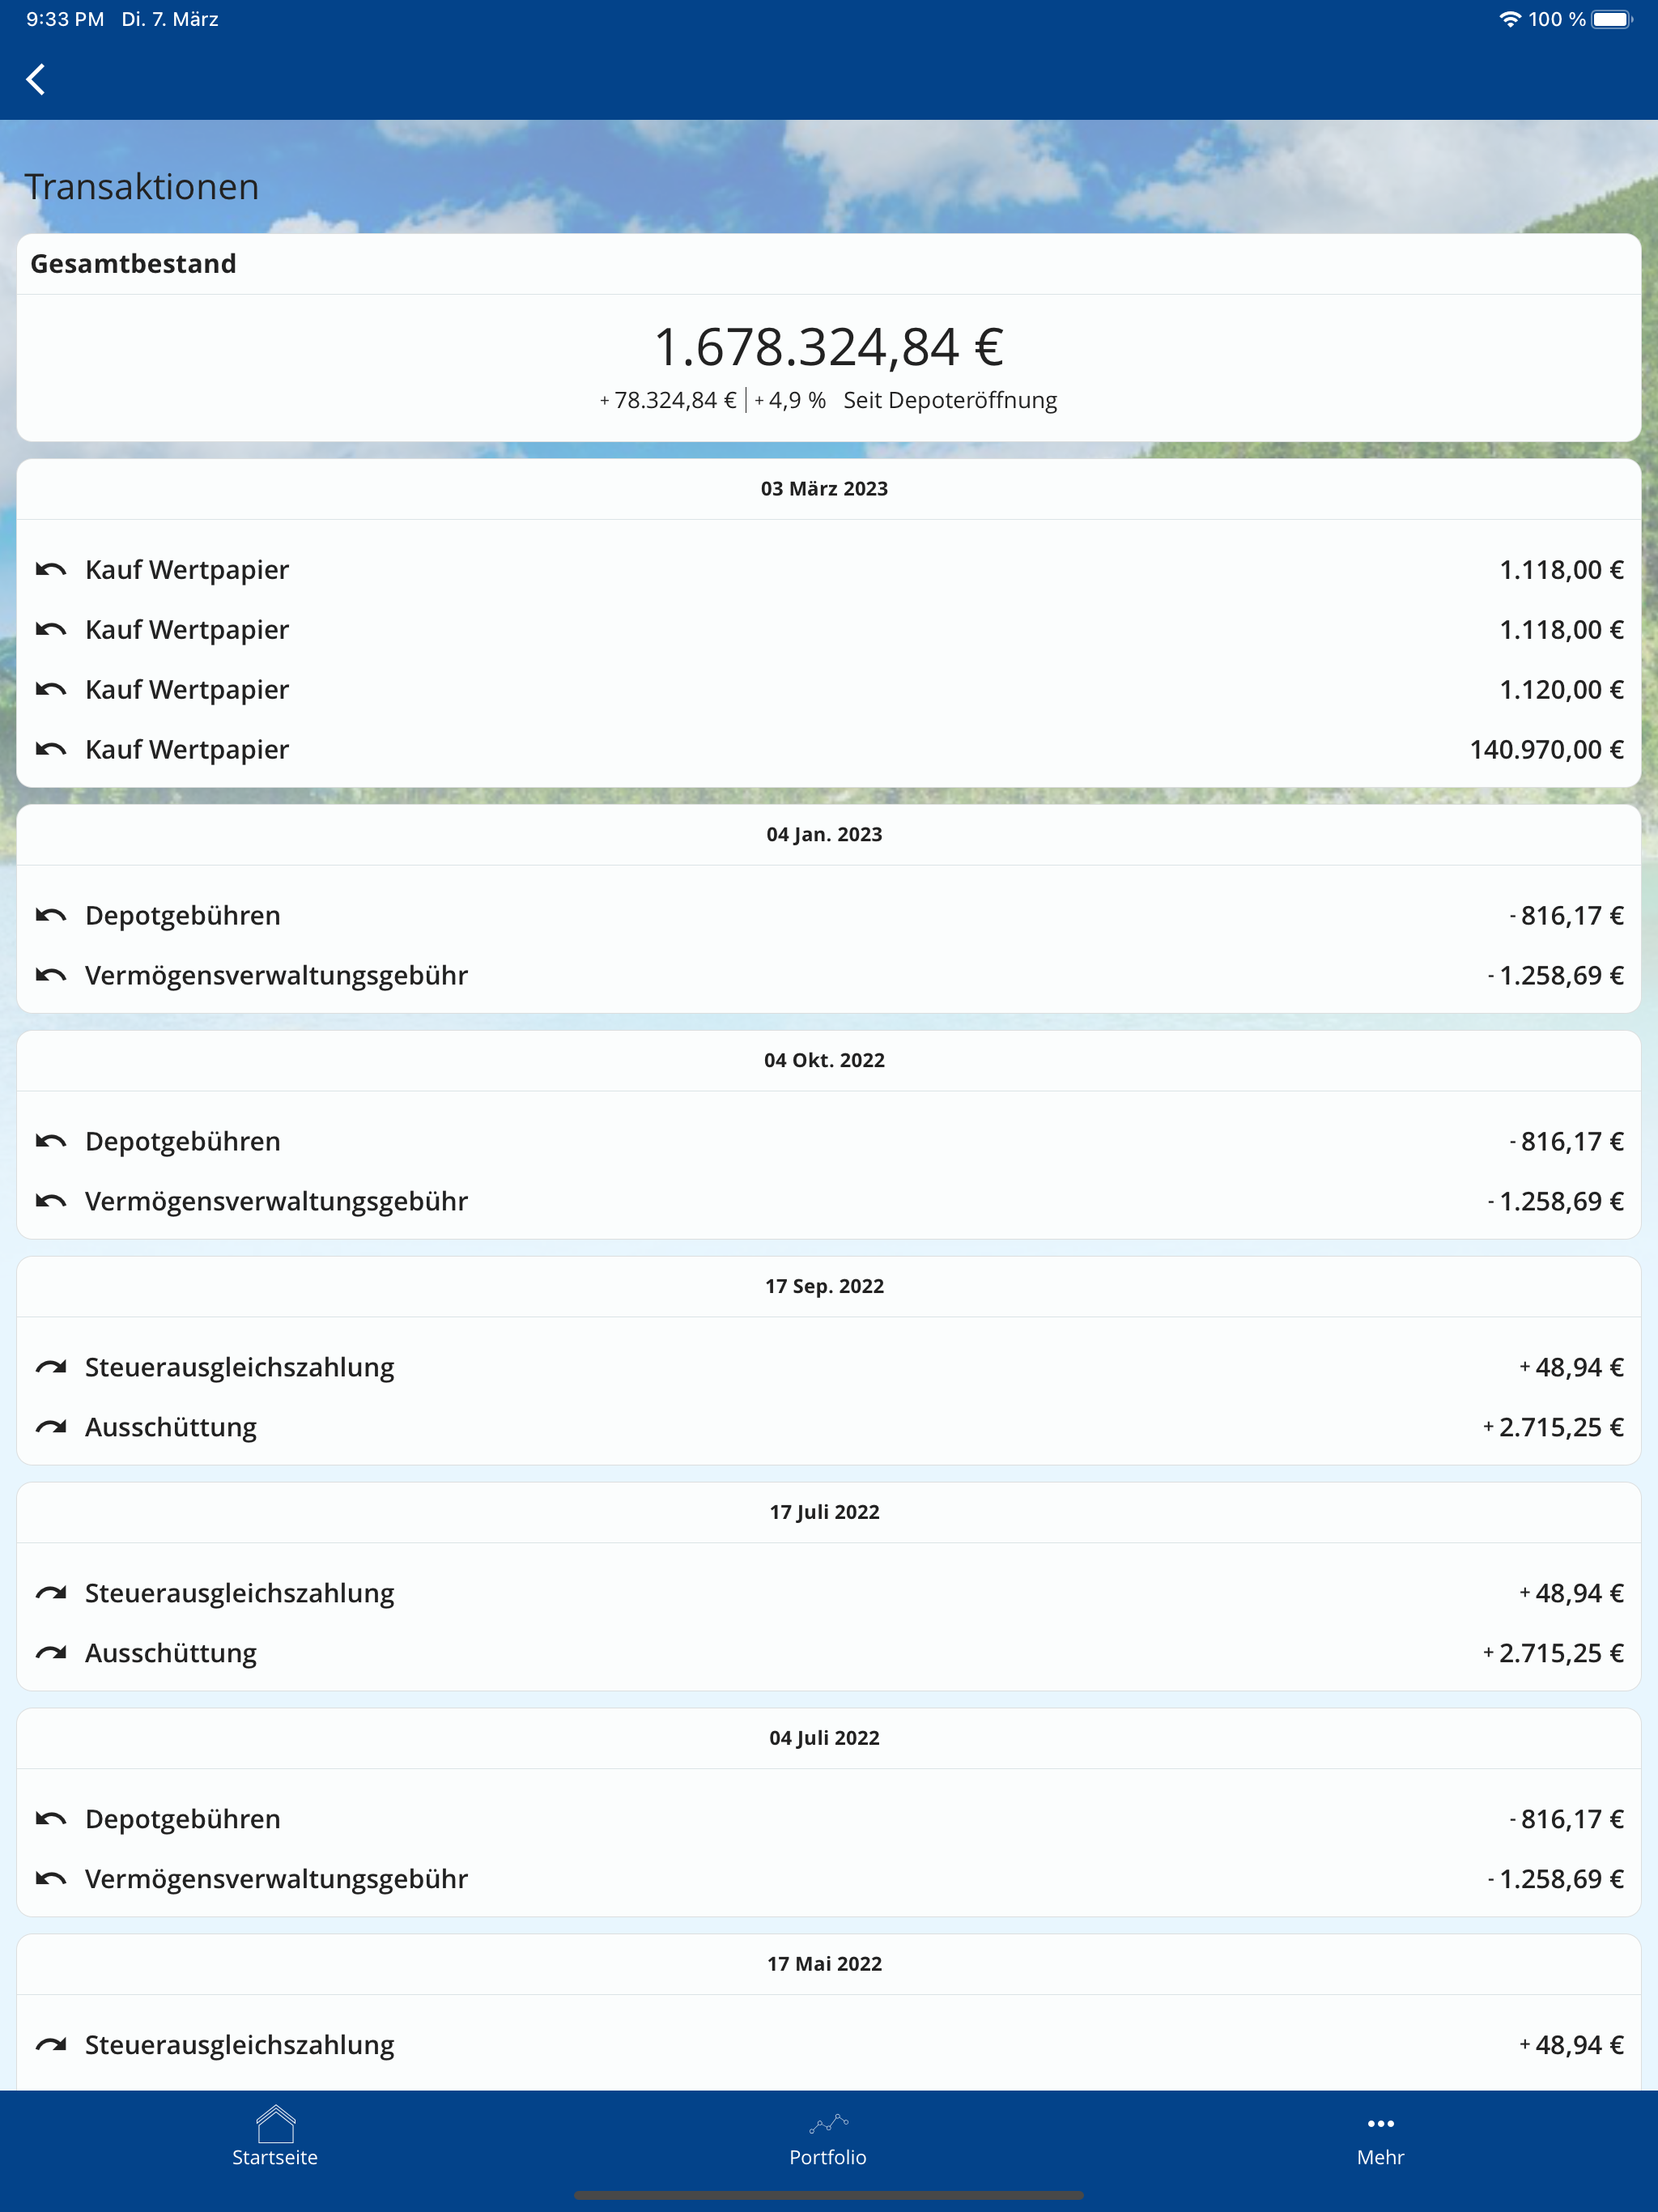
Task: Click incoming arrow icon of Steuerausgleichszahlung 17 Juli 2022
Action: click(51, 1594)
